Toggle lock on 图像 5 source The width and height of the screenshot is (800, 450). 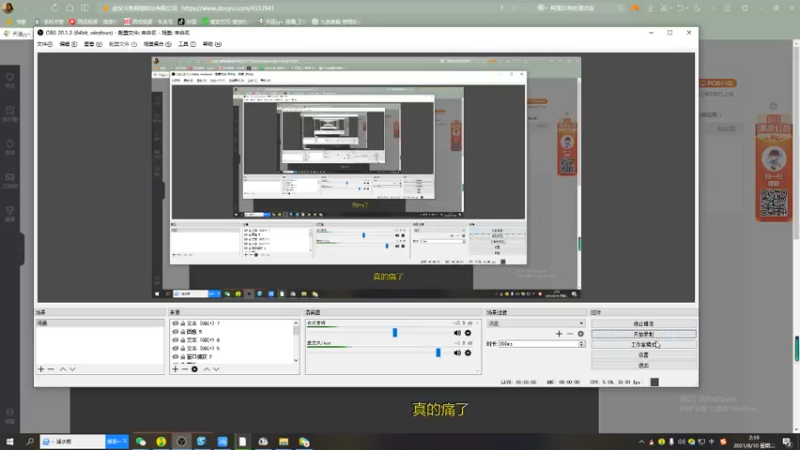(x=183, y=332)
